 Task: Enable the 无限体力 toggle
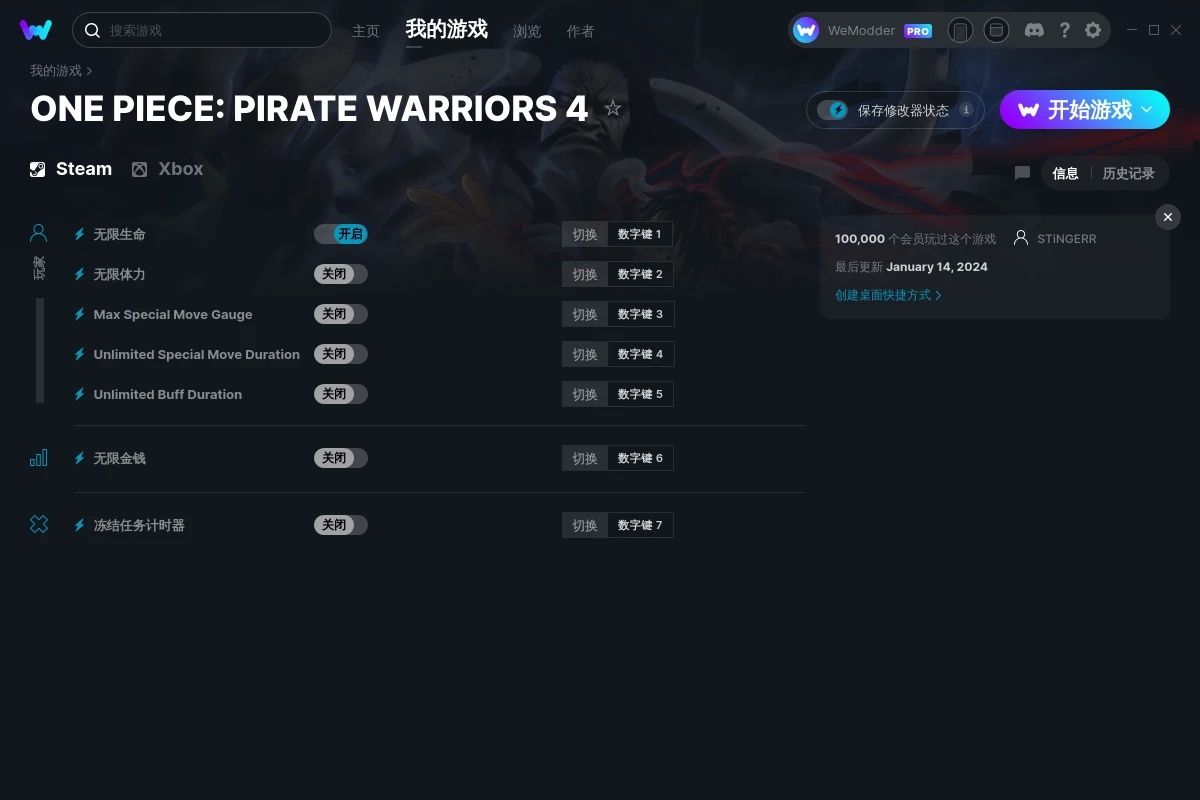pos(341,274)
